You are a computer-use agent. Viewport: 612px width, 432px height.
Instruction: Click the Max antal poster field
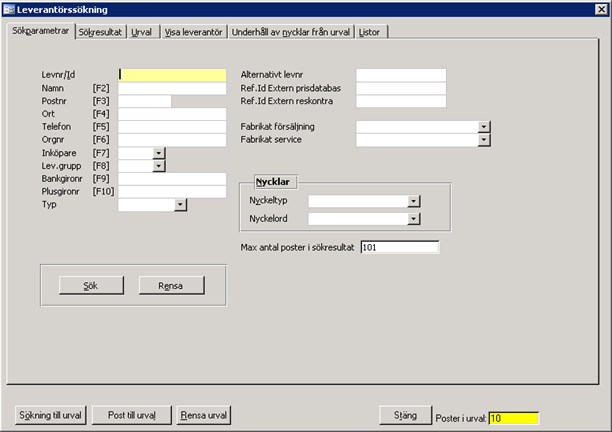point(399,247)
